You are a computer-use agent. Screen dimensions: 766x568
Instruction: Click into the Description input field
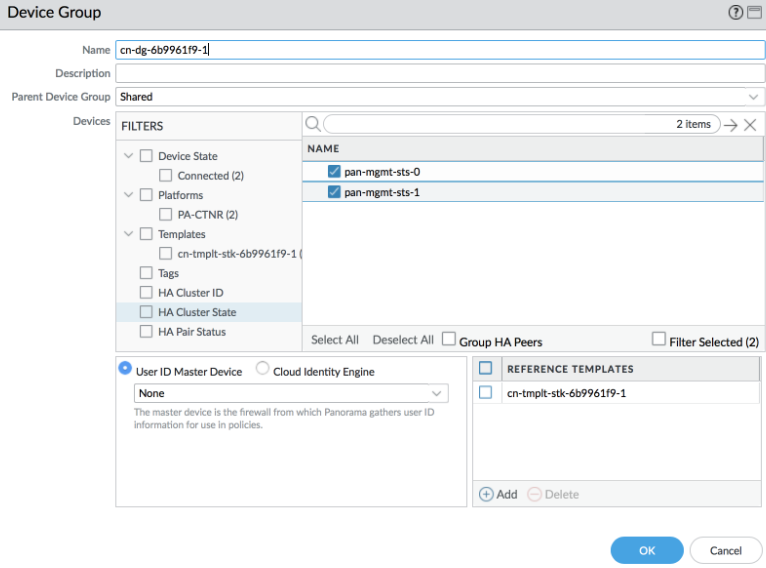440,73
